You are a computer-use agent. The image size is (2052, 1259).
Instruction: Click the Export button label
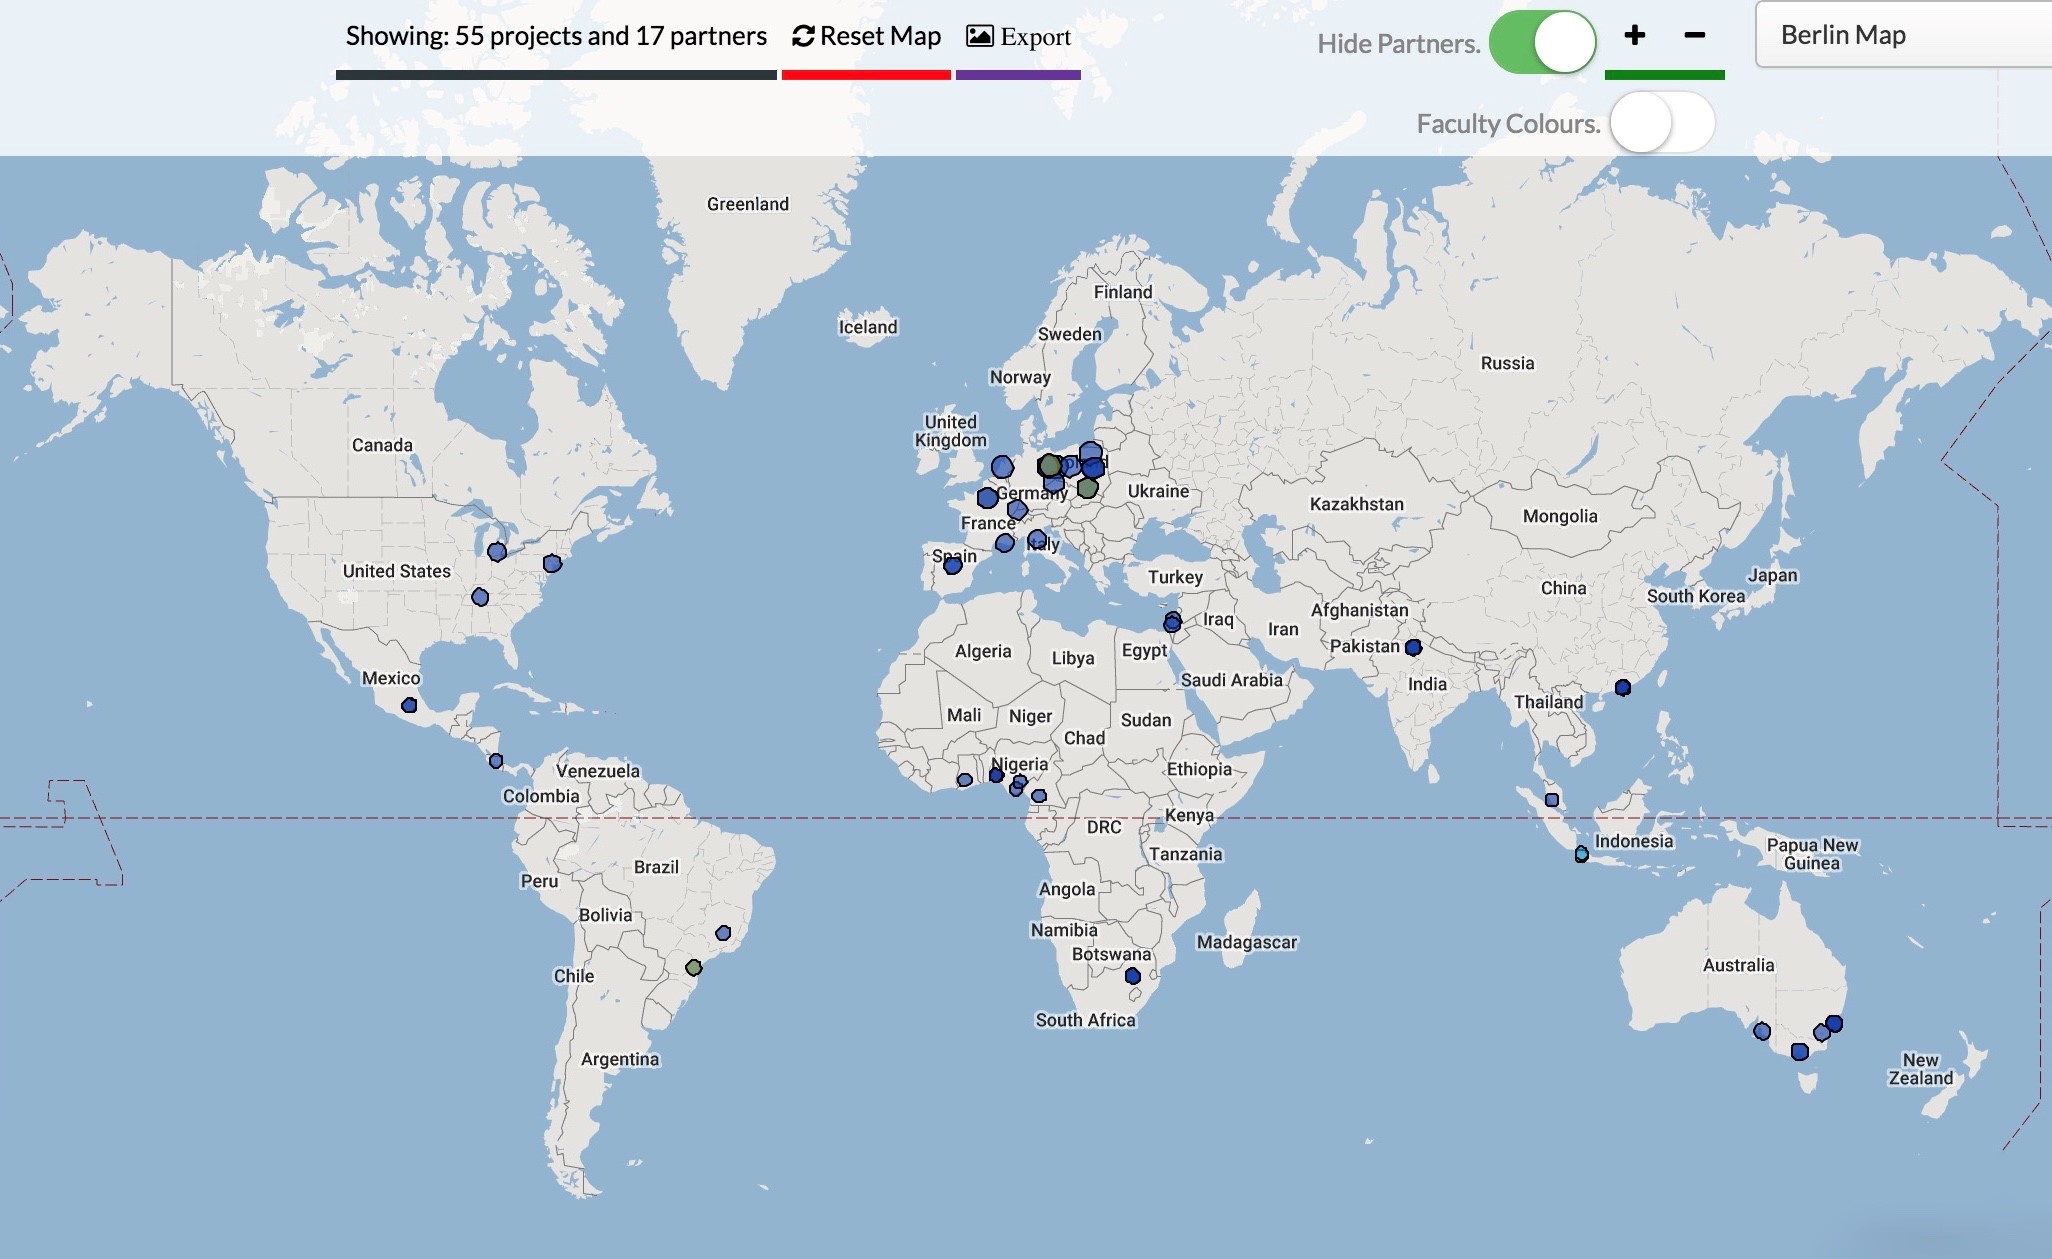click(x=1035, y=37)
